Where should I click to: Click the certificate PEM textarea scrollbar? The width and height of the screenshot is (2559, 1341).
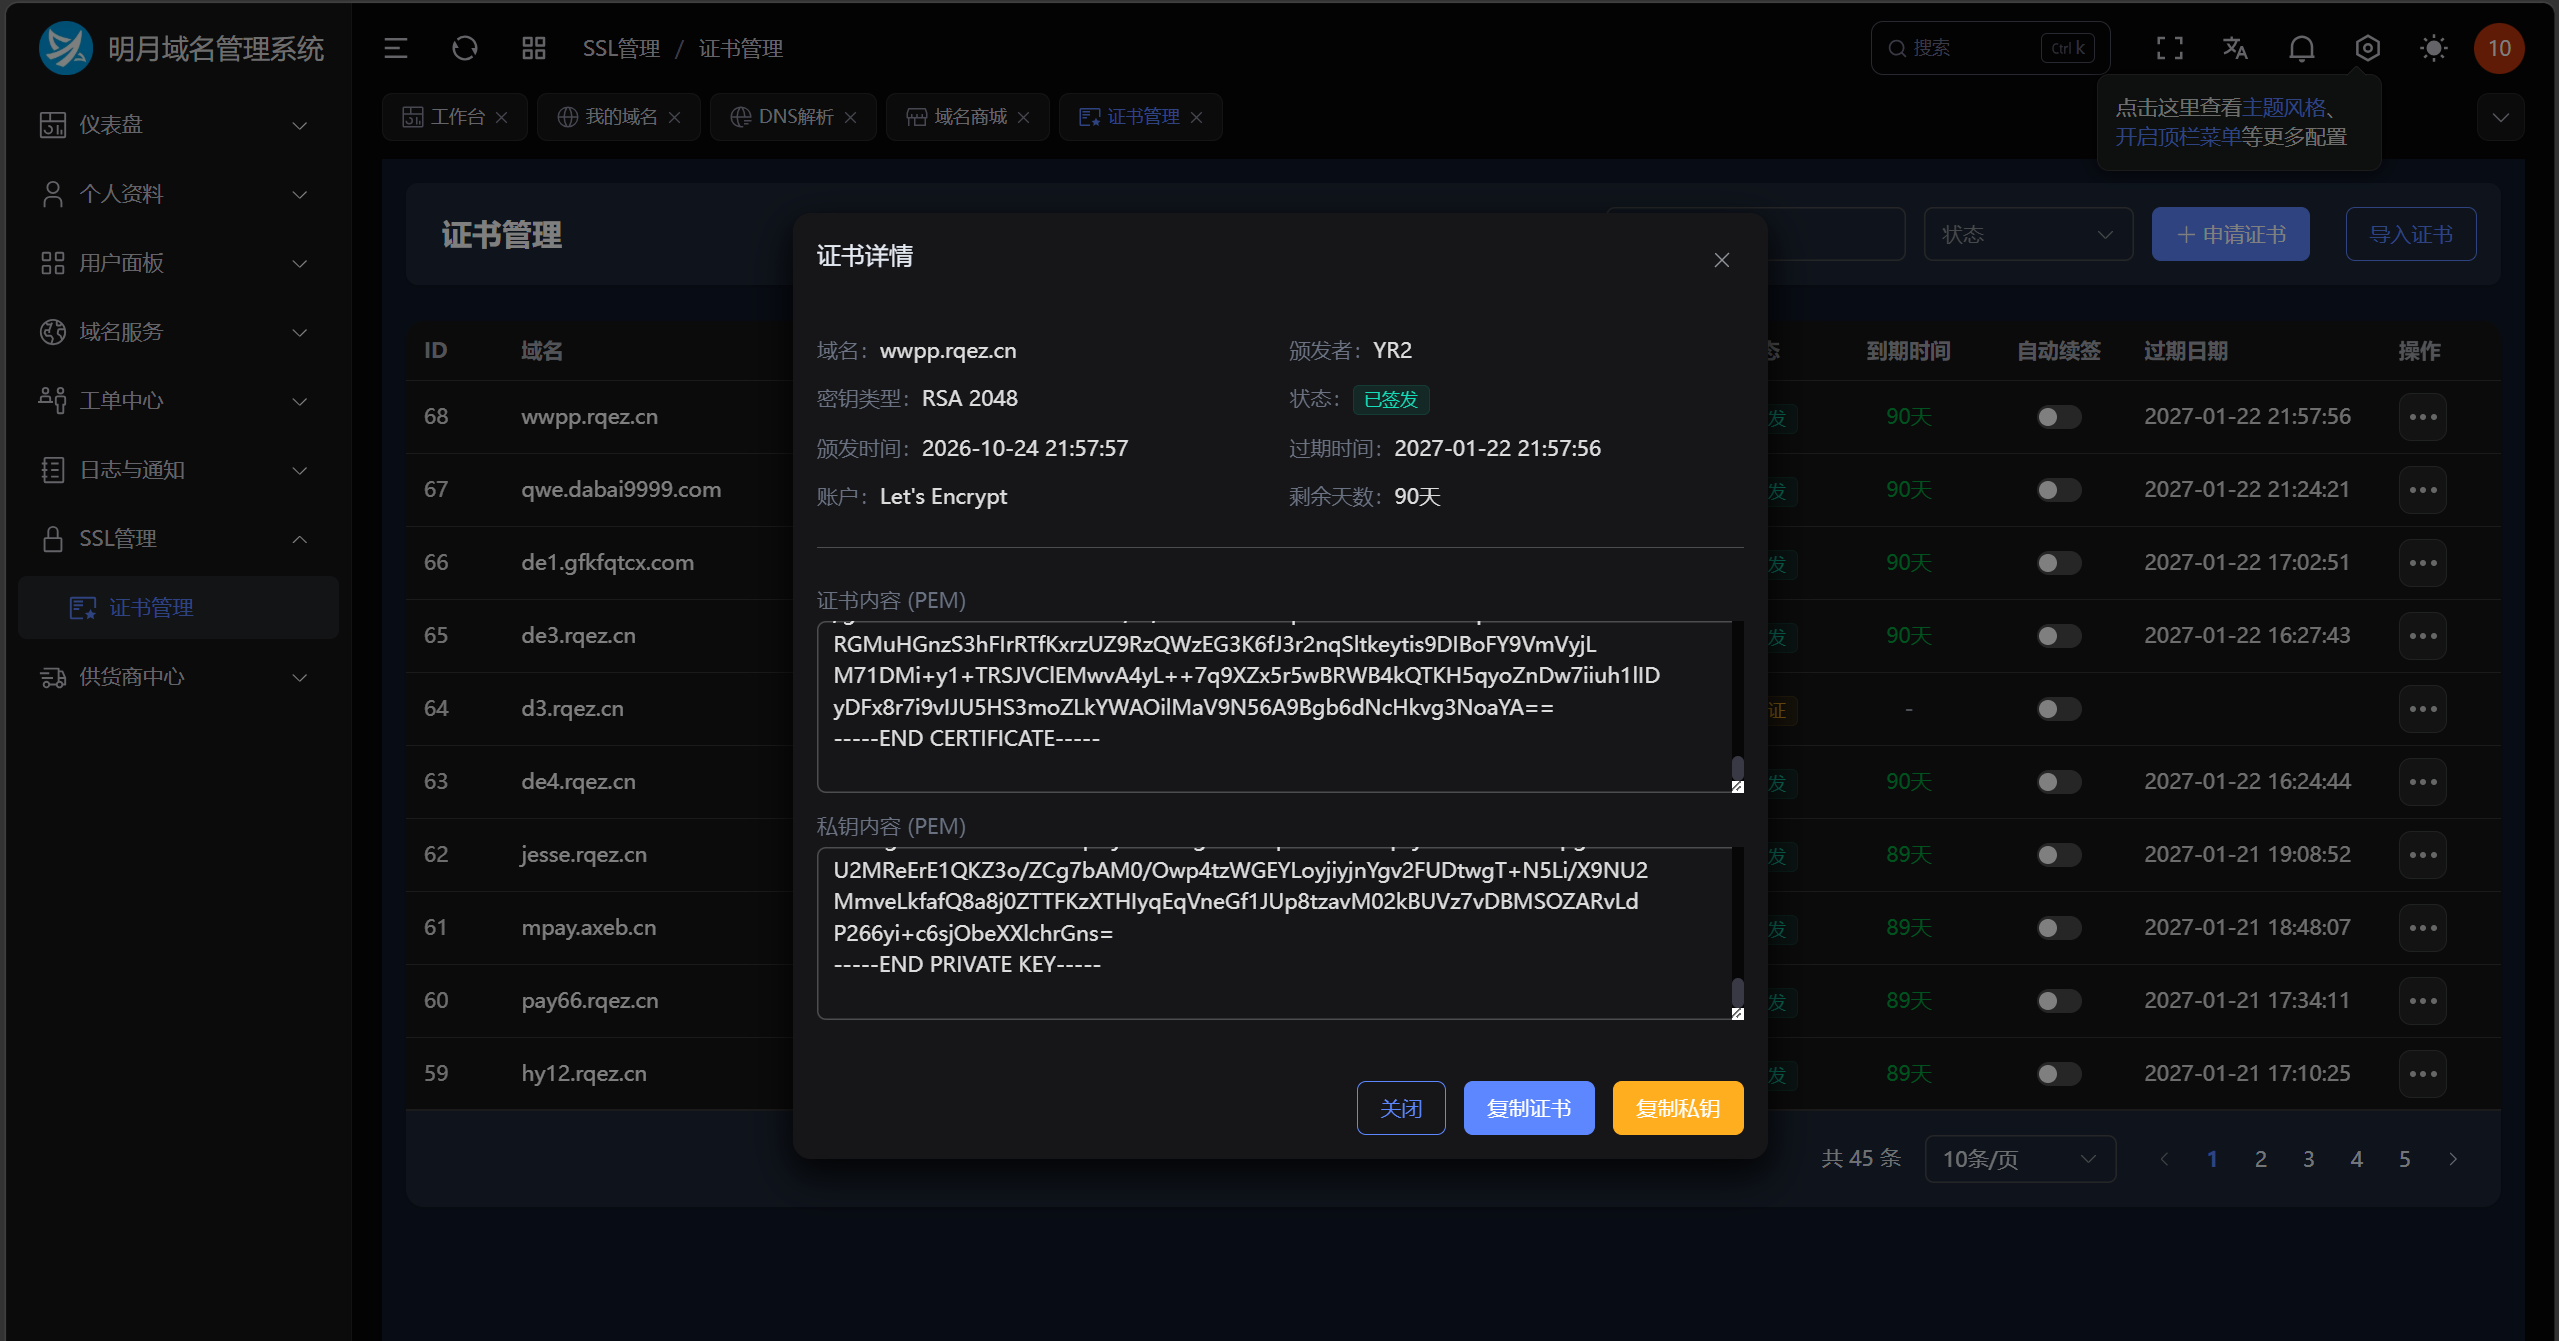1737,768
